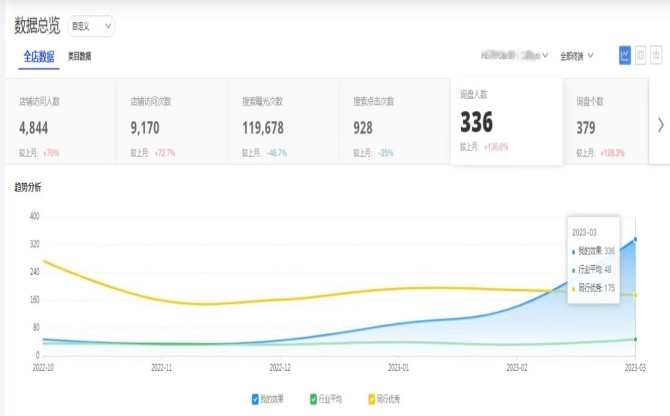Click the download data icon

pos(657,55)
